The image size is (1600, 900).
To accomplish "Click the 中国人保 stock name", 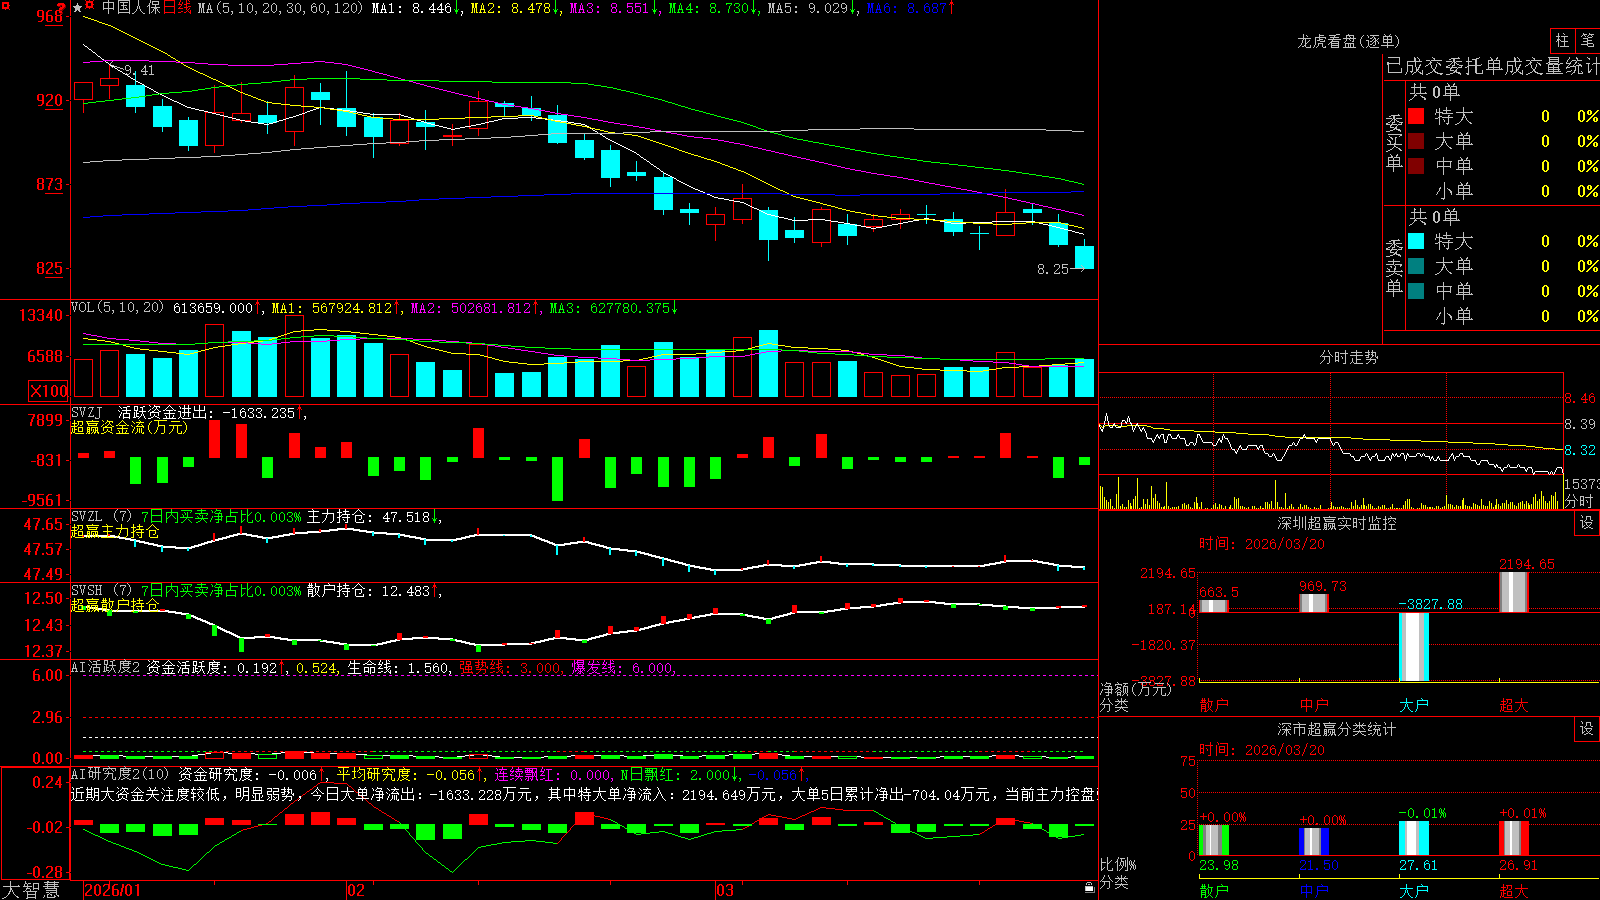I will coord(131,8).
